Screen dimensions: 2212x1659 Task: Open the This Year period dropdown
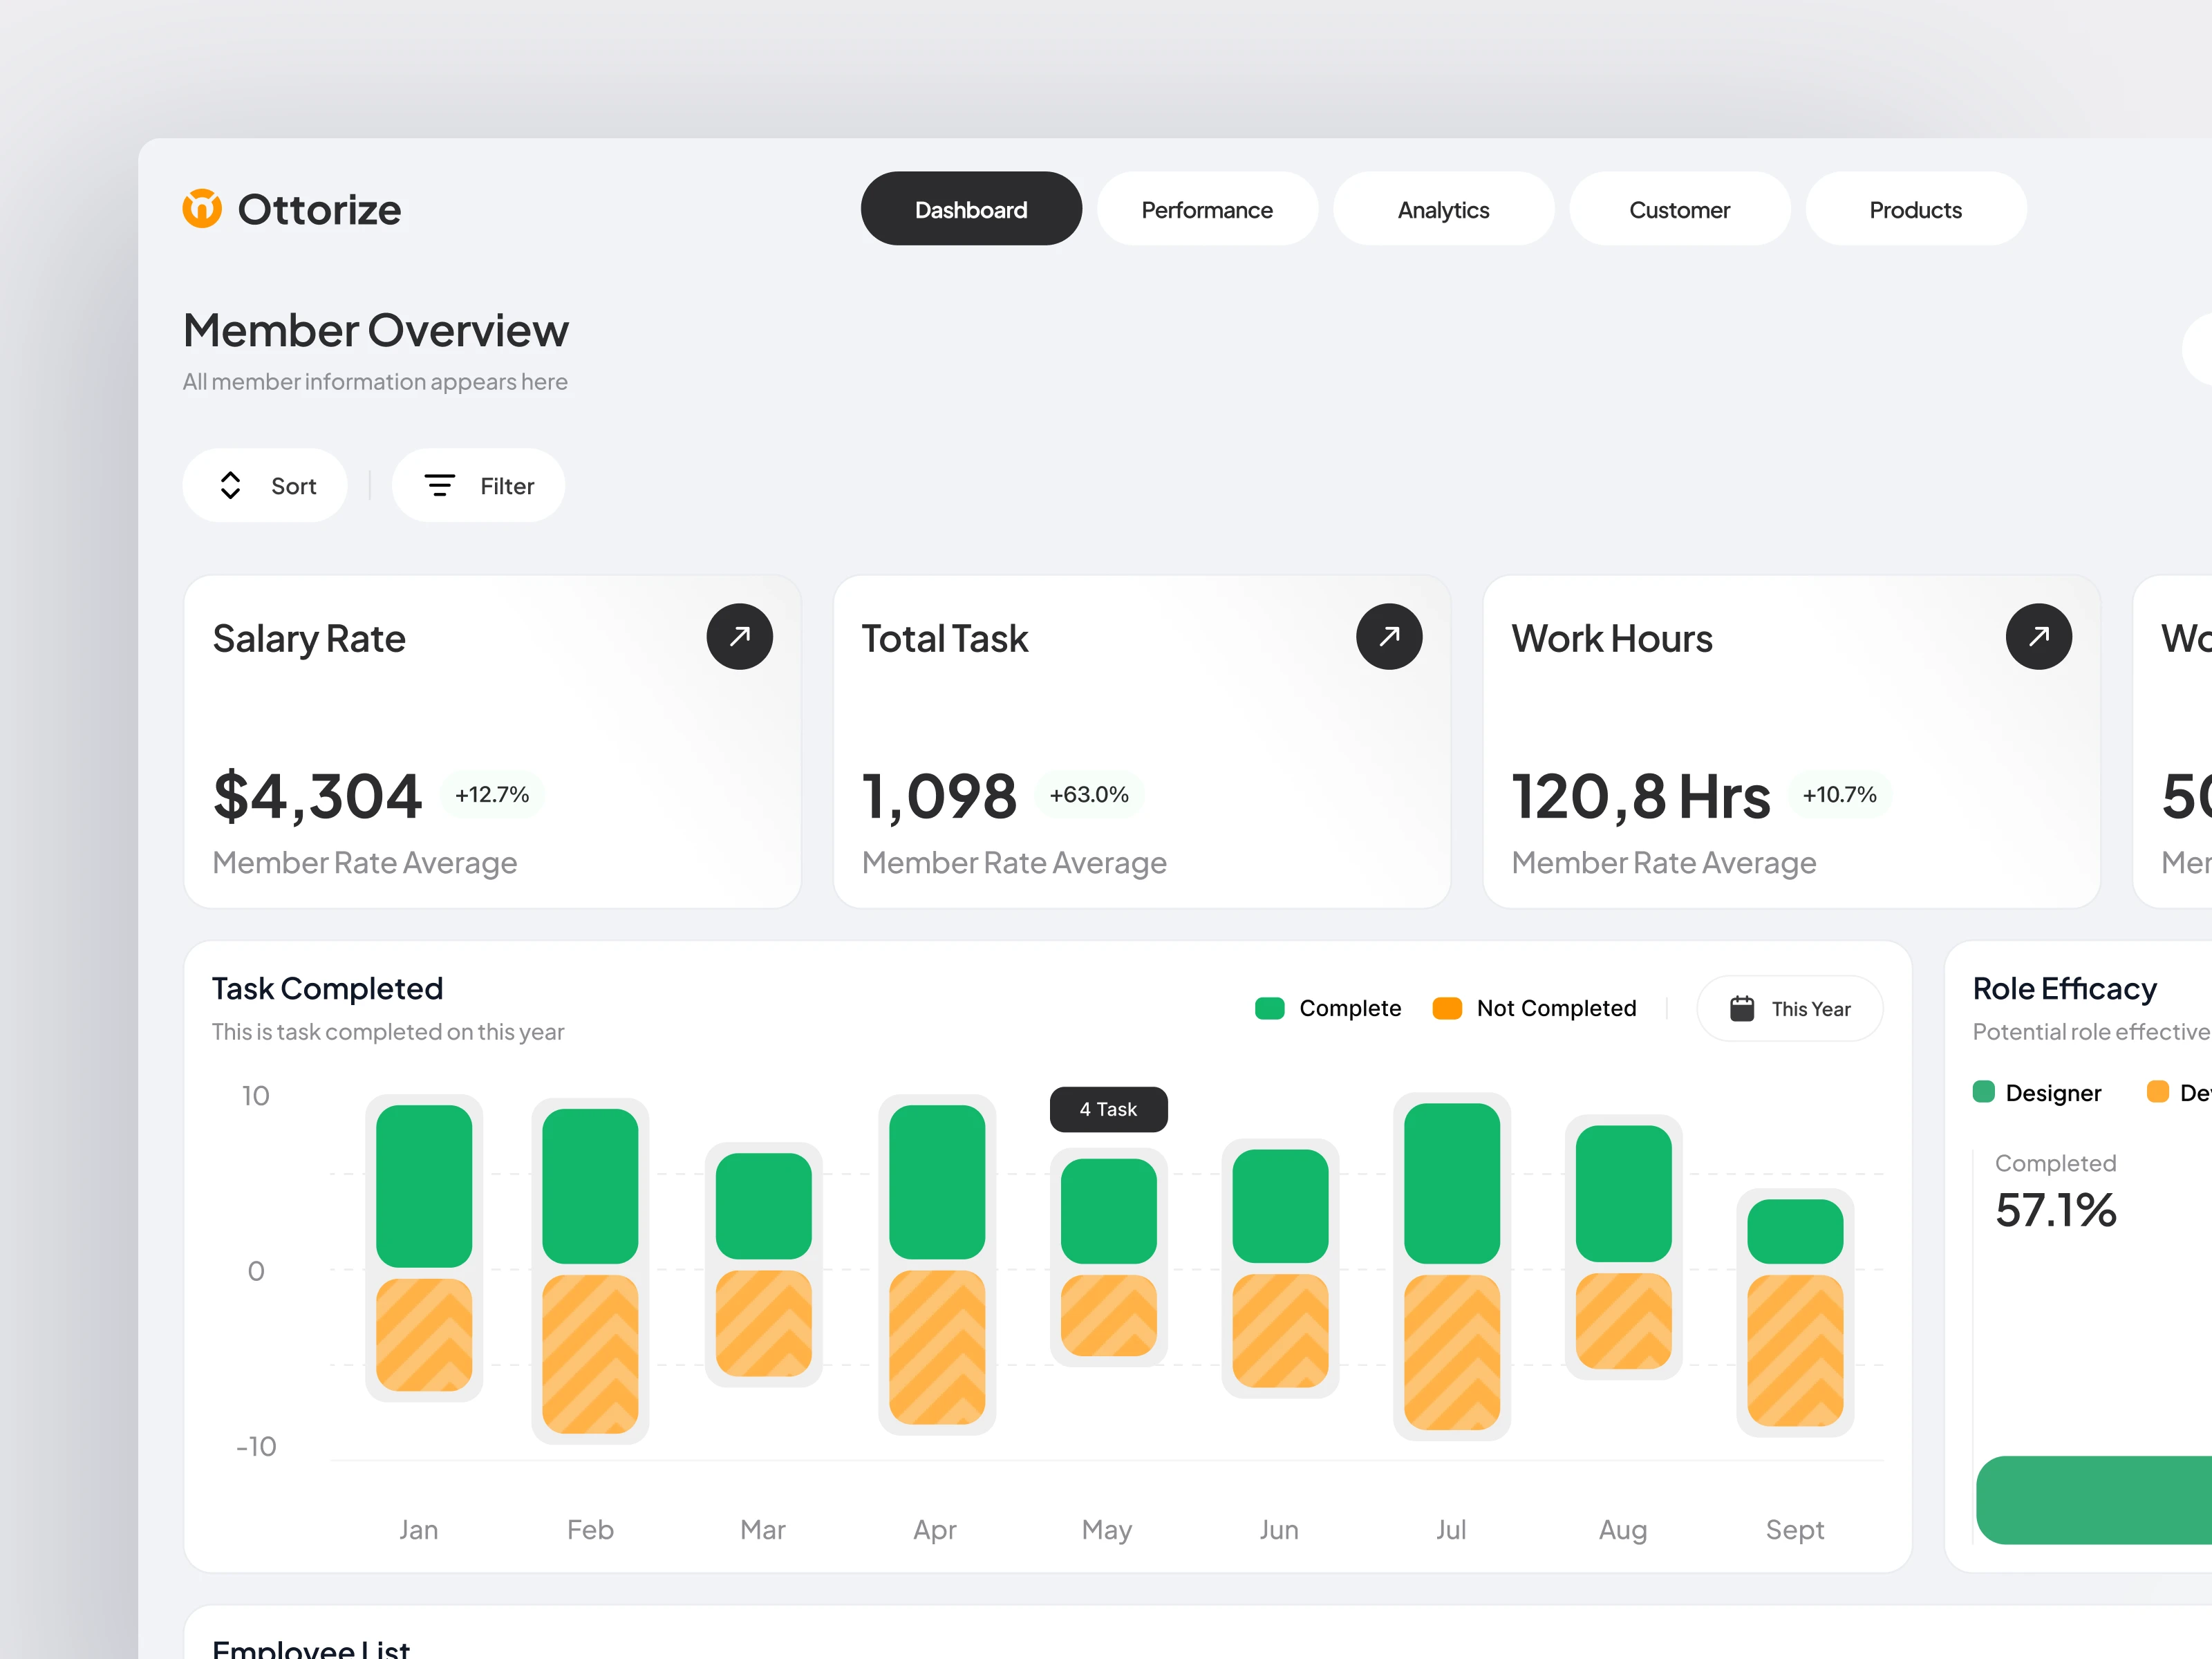point(1789,1009)
